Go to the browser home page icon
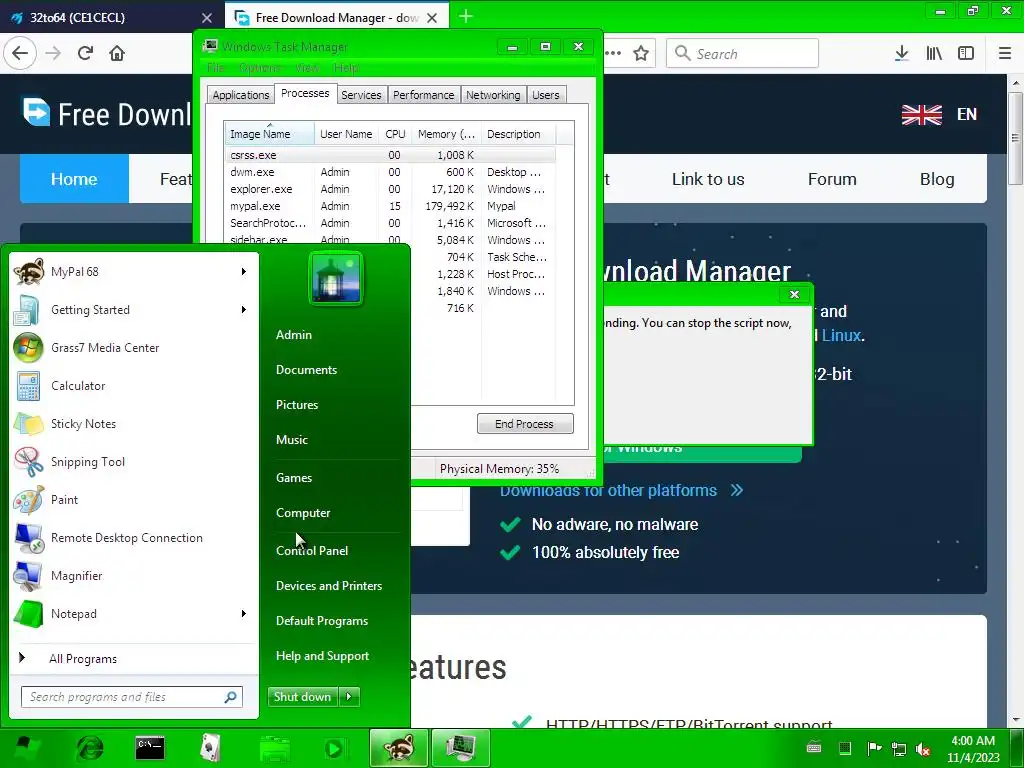The image size is (1024, 768). [117, 53]
